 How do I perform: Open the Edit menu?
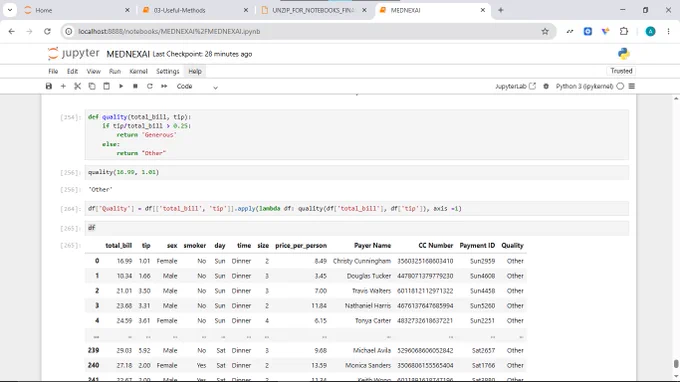point(72,72)
